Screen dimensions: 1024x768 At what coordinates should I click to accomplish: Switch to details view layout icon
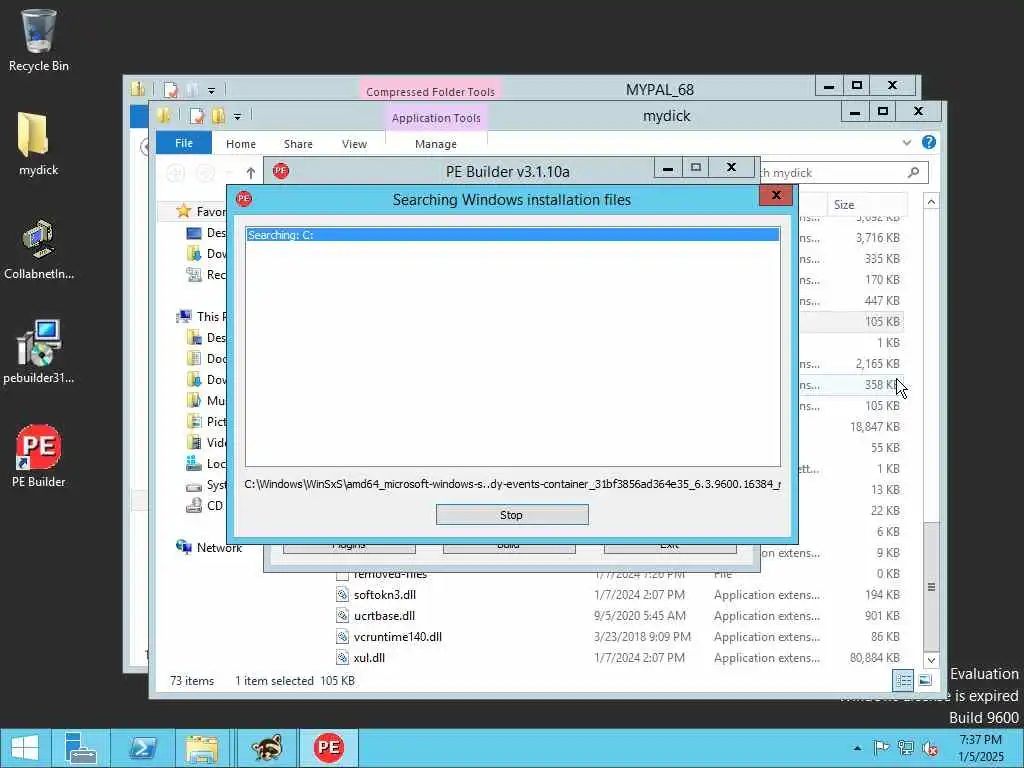903,680
